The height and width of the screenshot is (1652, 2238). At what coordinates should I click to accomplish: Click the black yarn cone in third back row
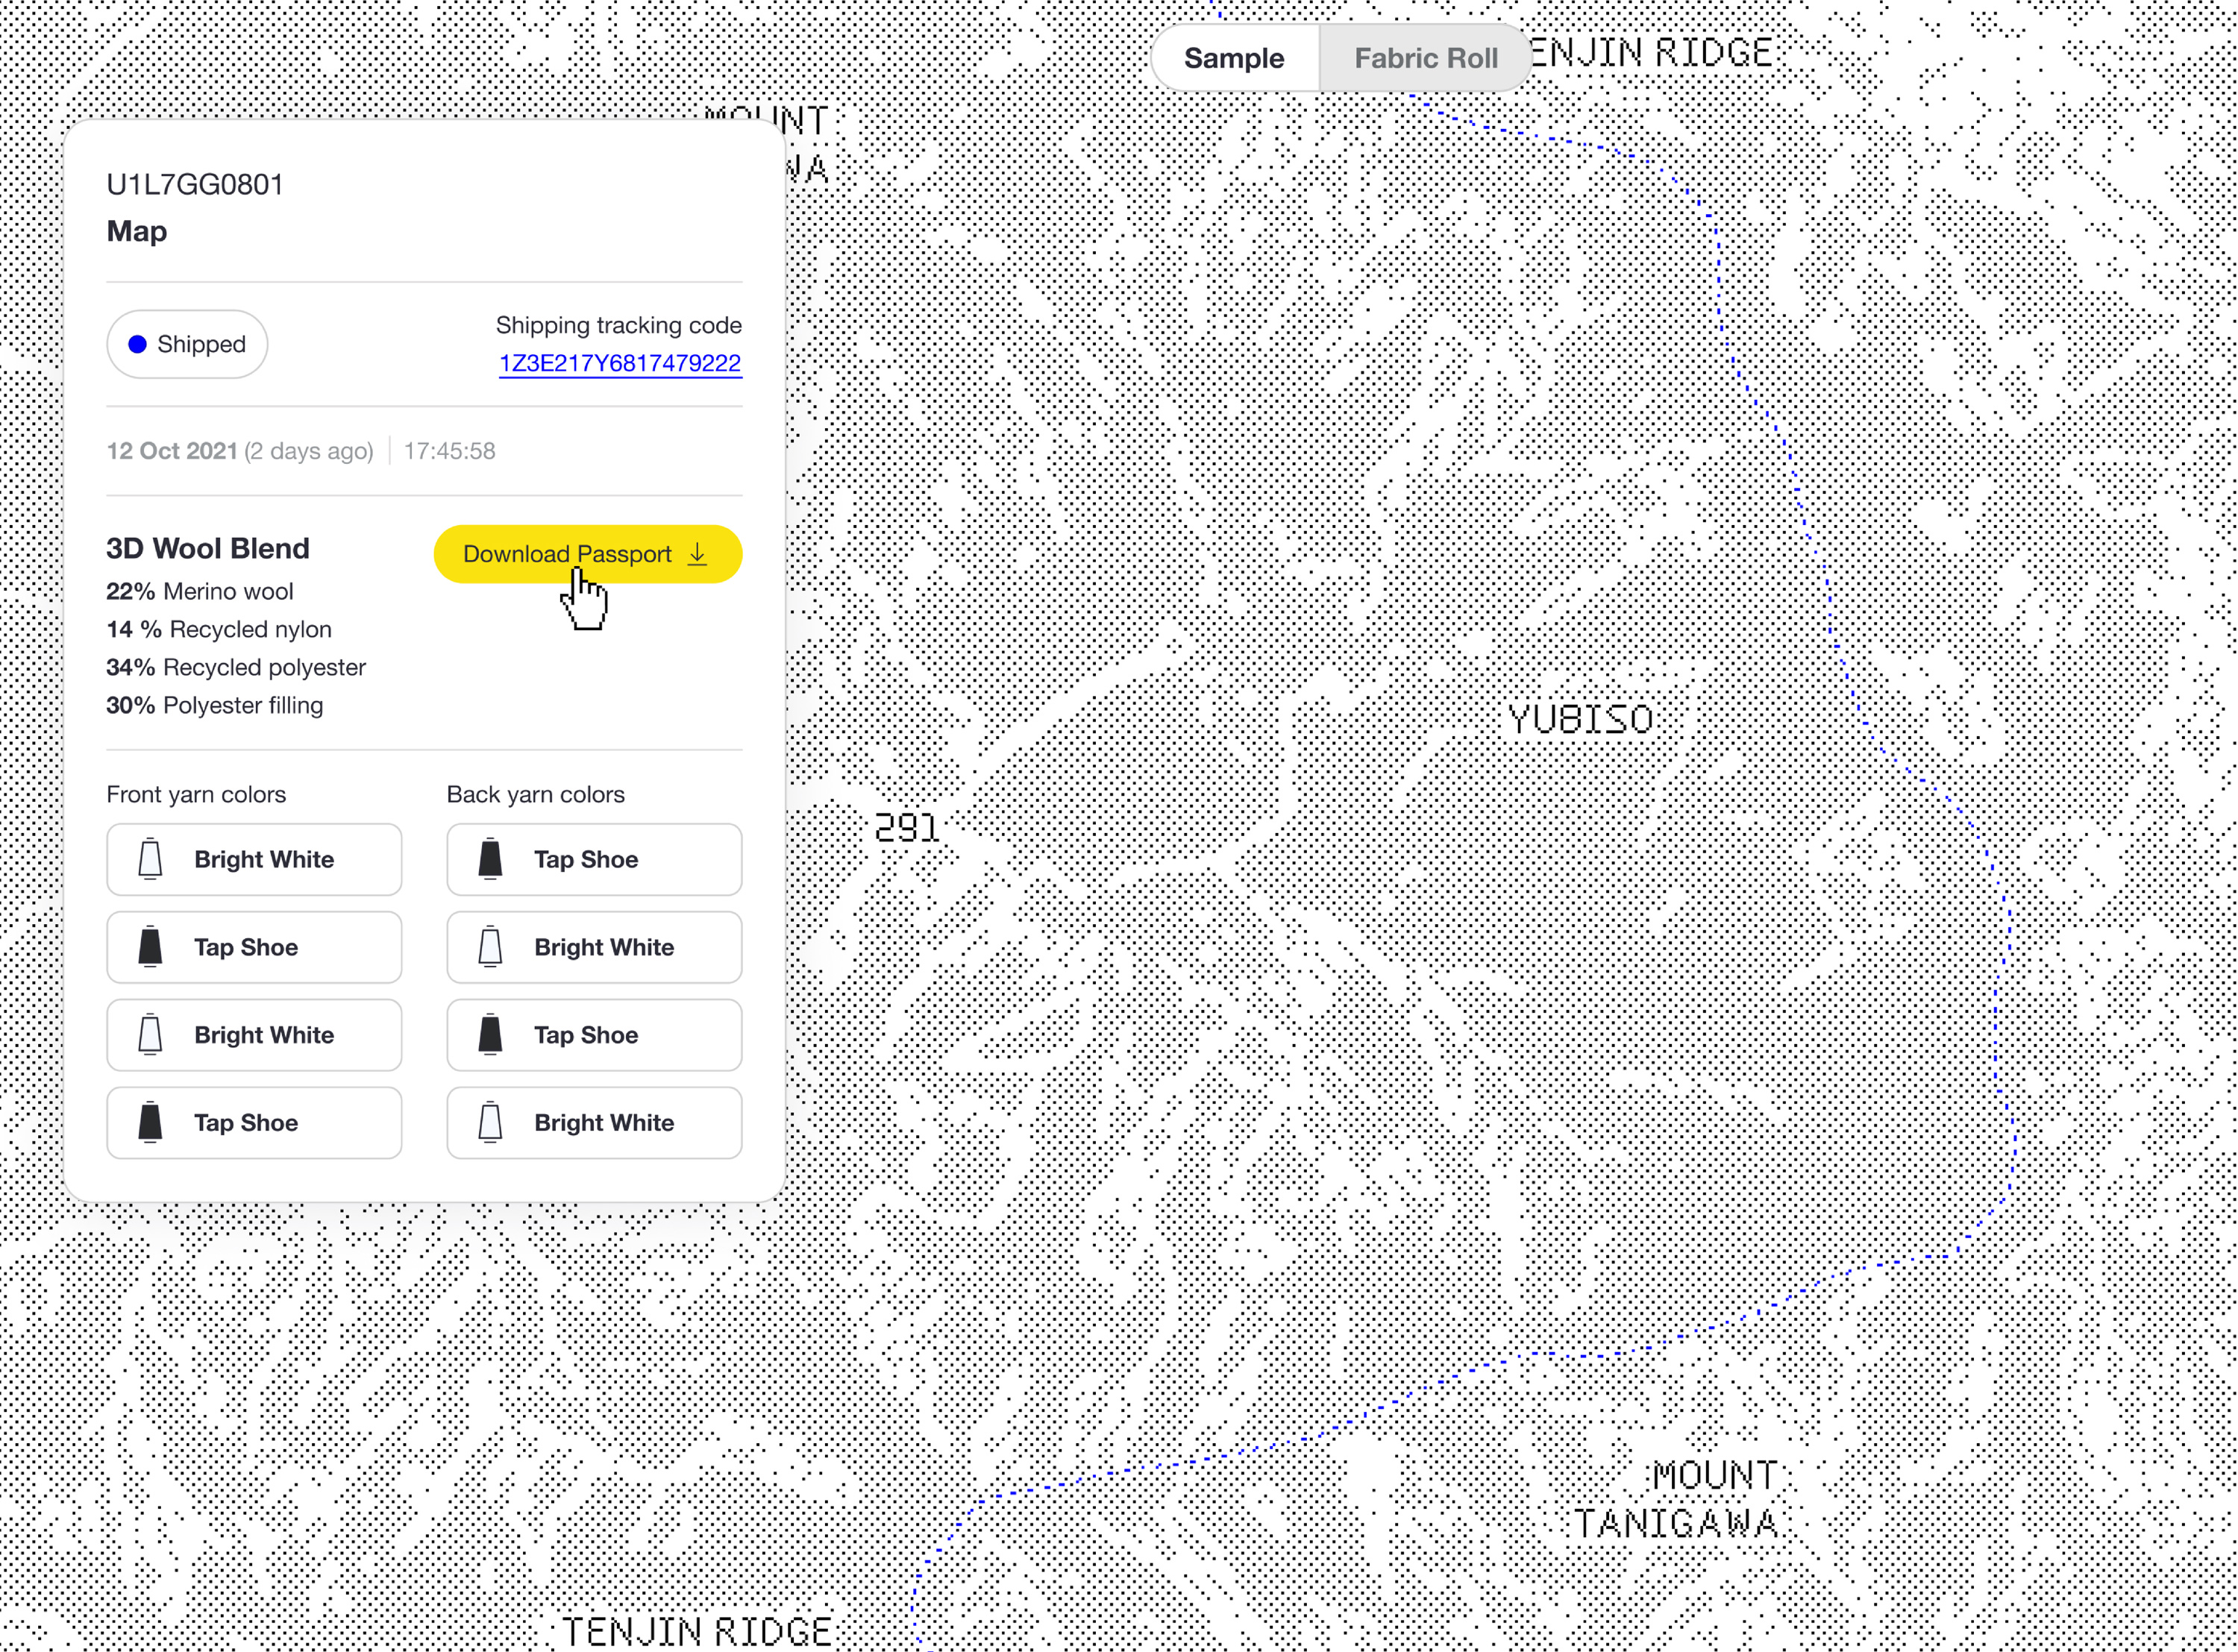(x=490, y=1034)
